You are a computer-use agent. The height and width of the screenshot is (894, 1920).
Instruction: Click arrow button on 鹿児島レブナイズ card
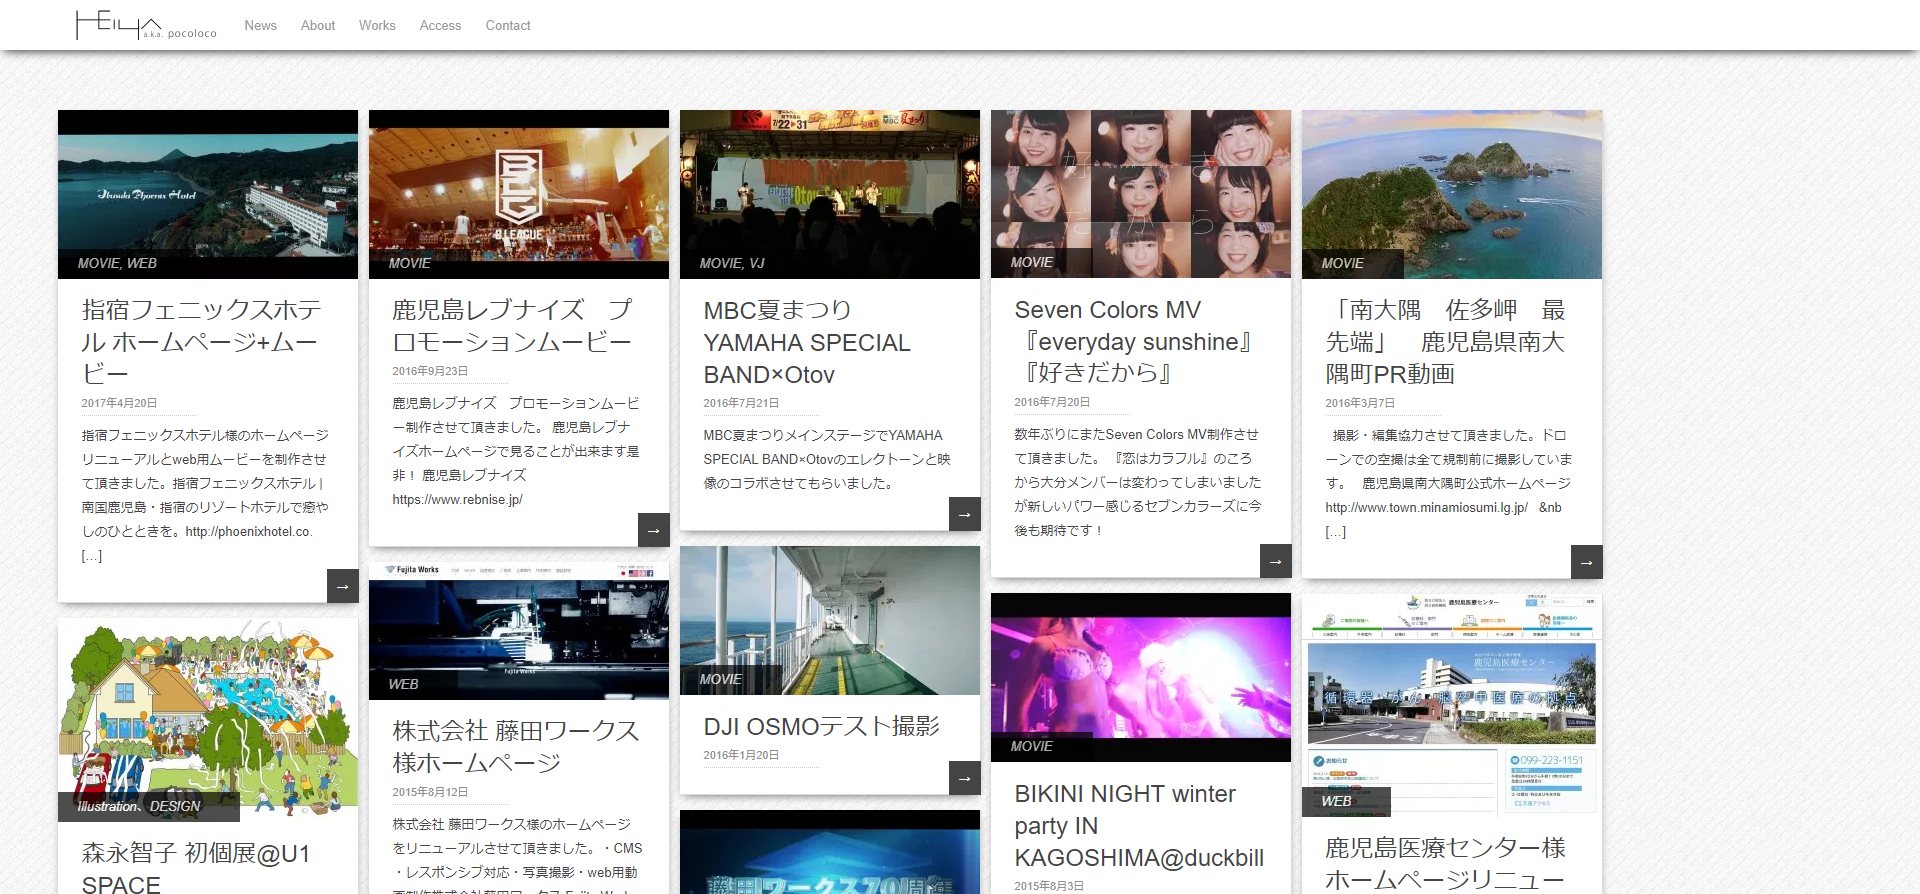coord(654,530)
